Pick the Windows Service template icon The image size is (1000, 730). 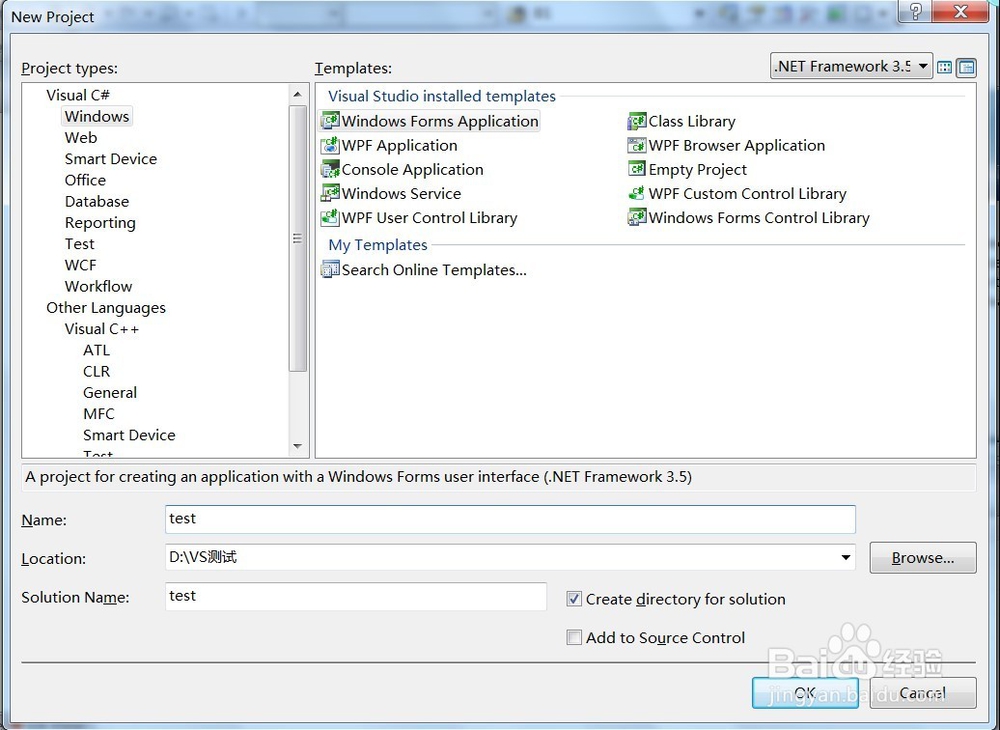(x=330, y=193)
